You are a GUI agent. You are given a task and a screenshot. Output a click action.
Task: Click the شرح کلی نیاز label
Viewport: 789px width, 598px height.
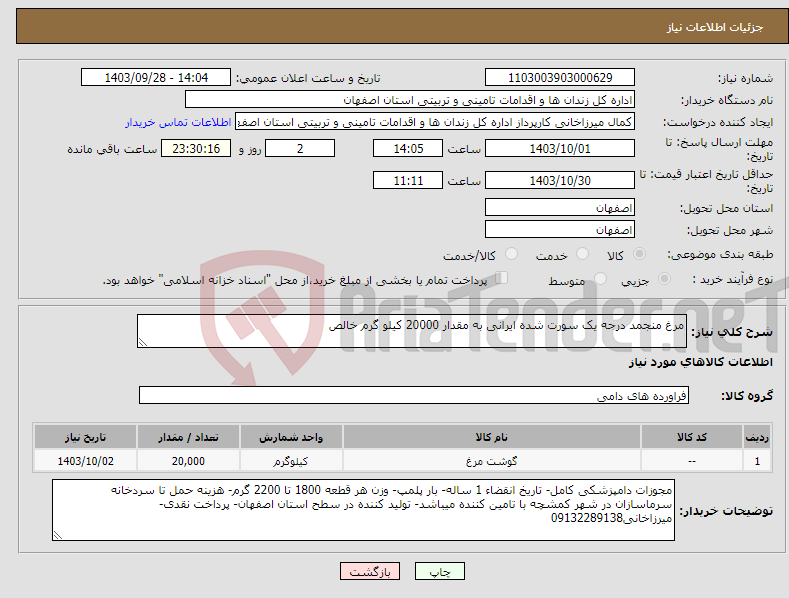pyautogui.click(x=732, y=332)
